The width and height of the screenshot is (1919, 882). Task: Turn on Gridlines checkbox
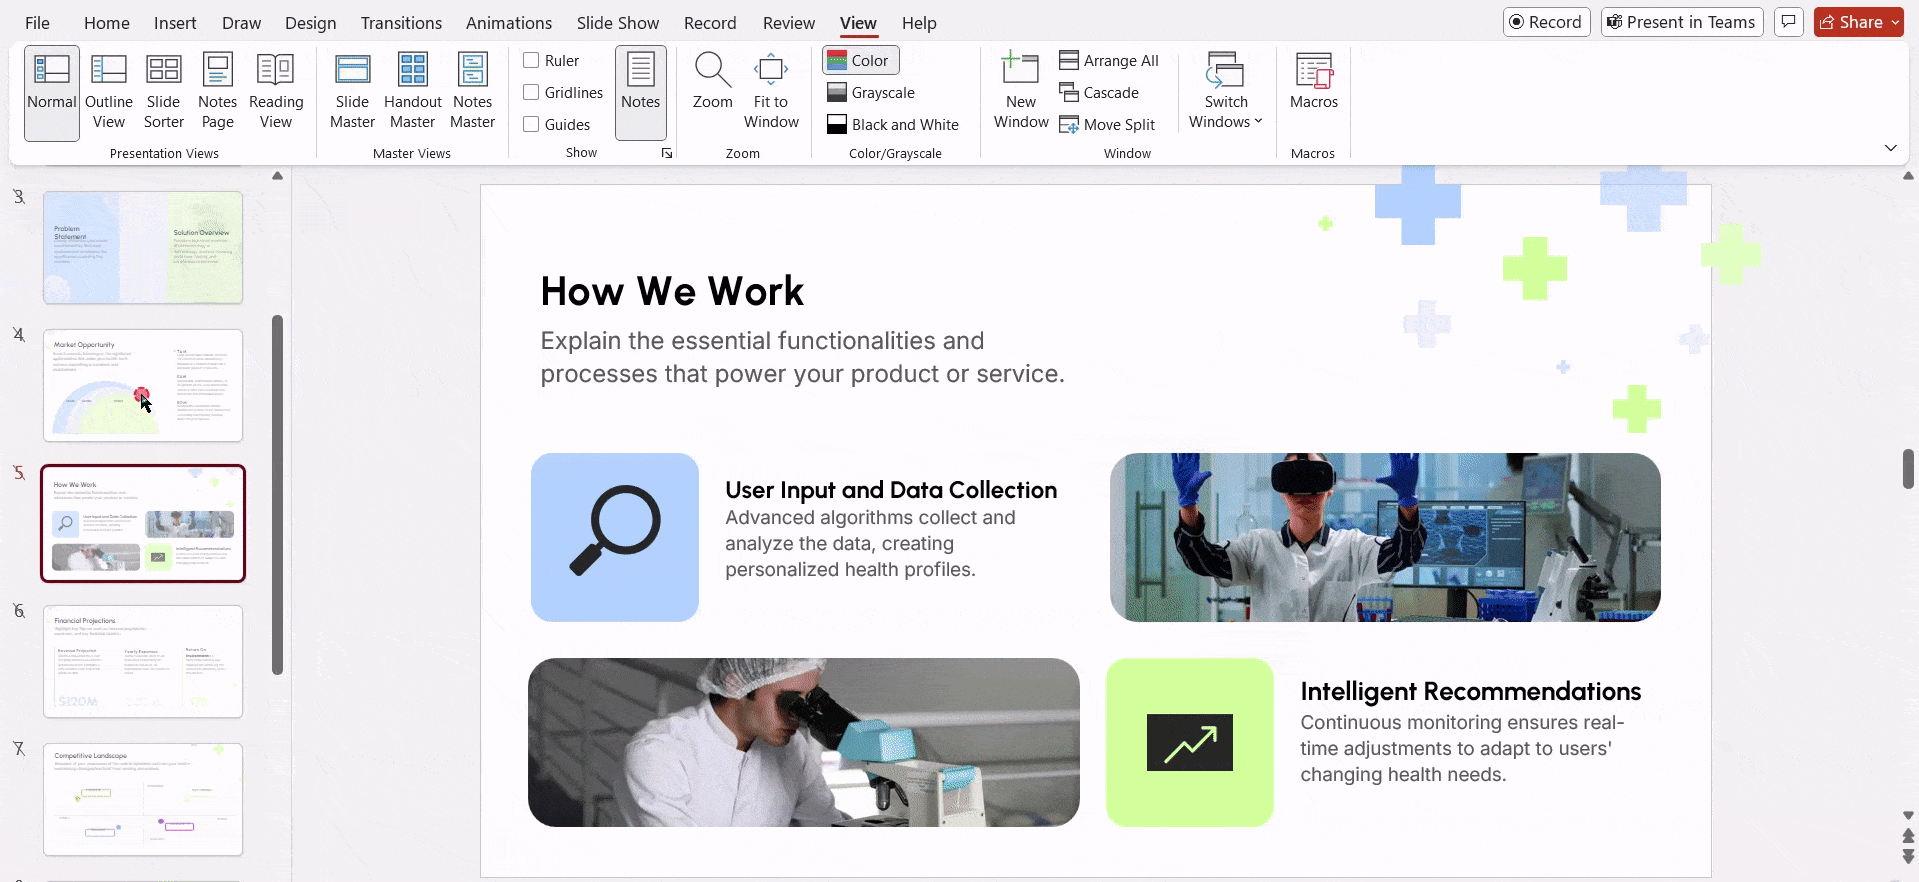click(x=532, y=93)
